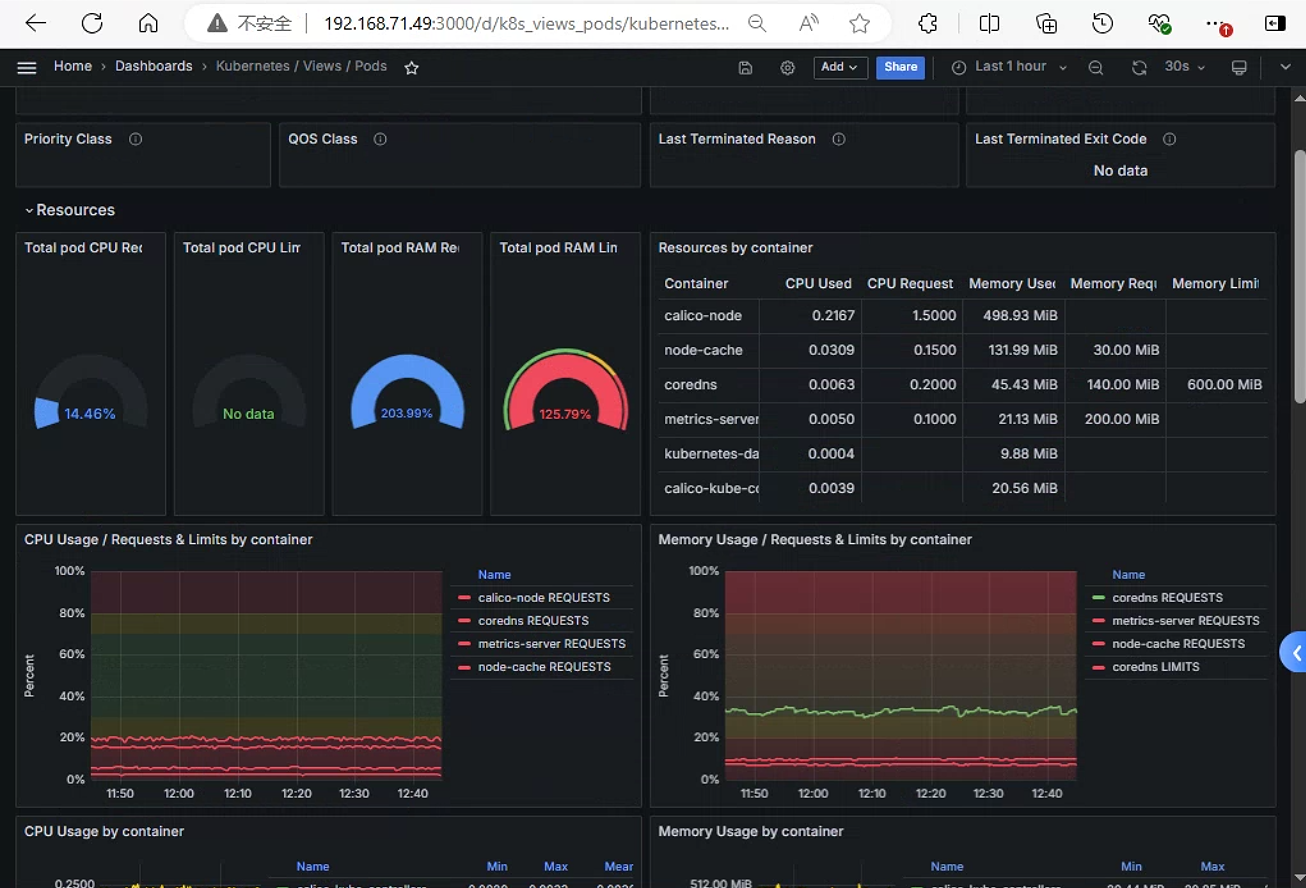Click the red color swatch beside node-cache REQUESTS in CPU legend
This screenshot has width=1306, height=888.
464,667
